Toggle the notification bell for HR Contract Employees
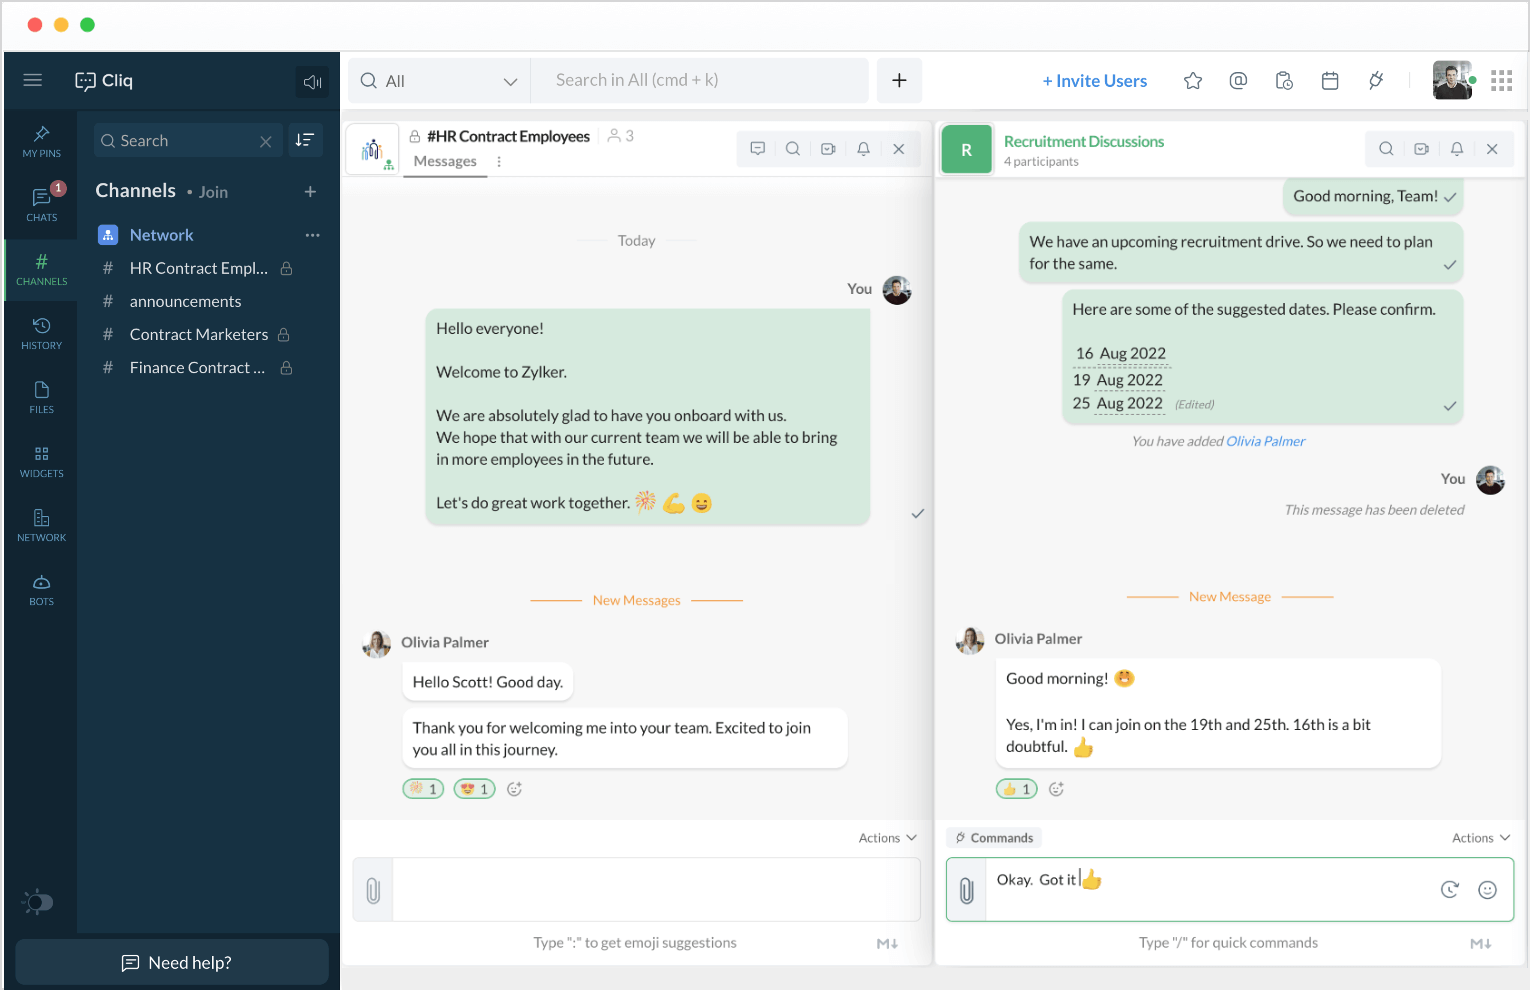Screen dimensions: 1530x990 pos(863,149)
